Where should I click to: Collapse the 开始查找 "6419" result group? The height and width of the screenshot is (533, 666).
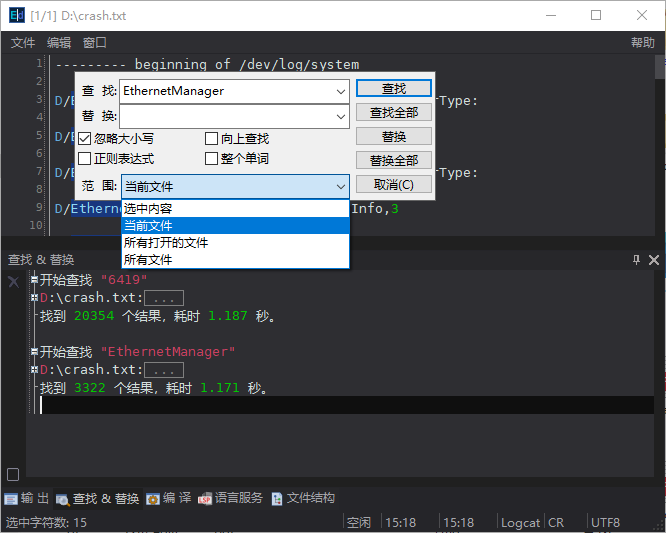coord(34,280)
